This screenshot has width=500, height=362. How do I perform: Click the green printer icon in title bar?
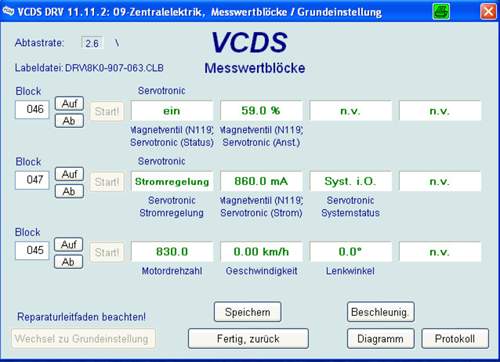pyautogui.click(x=441, y=12)
